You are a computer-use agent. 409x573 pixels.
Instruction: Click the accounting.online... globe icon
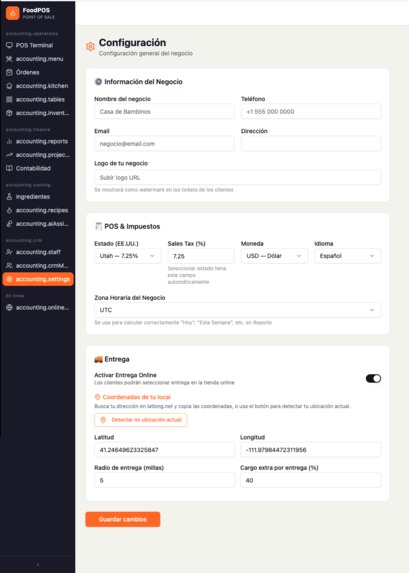click(x=9, y=308)
